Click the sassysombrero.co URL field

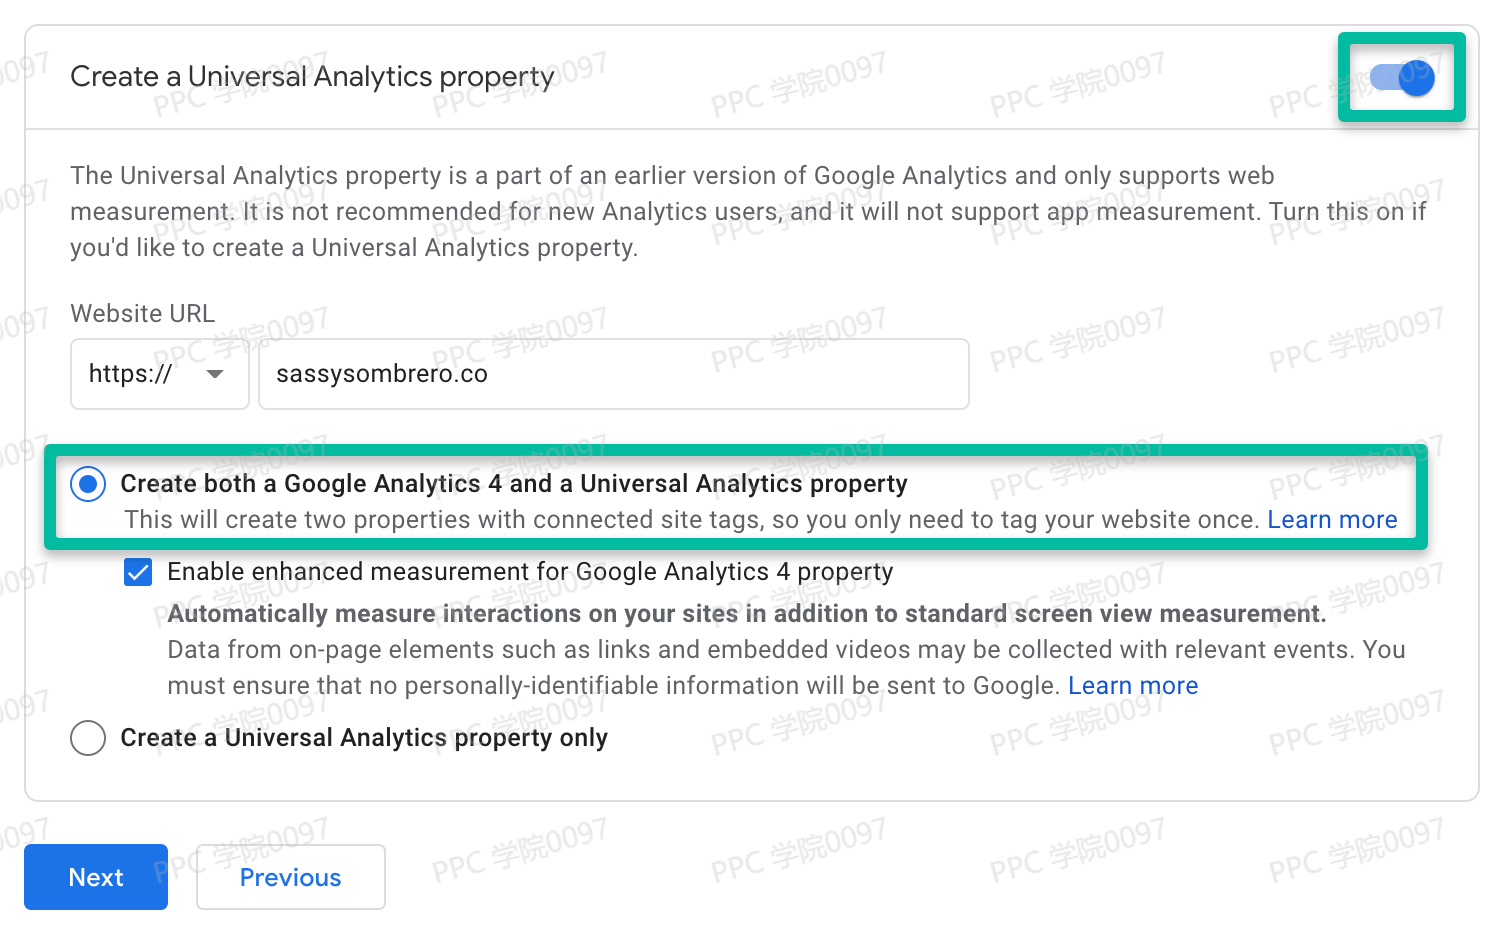[612, 374]
